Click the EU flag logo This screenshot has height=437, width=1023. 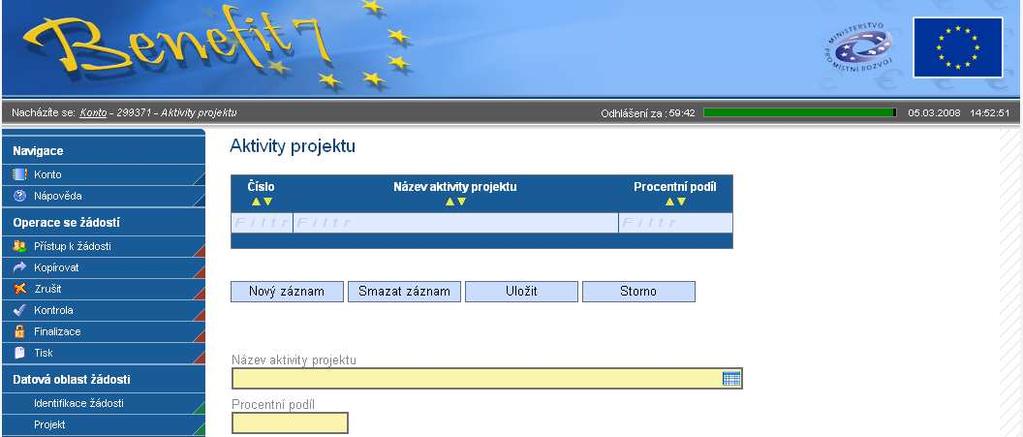click(x=958, y=47)
